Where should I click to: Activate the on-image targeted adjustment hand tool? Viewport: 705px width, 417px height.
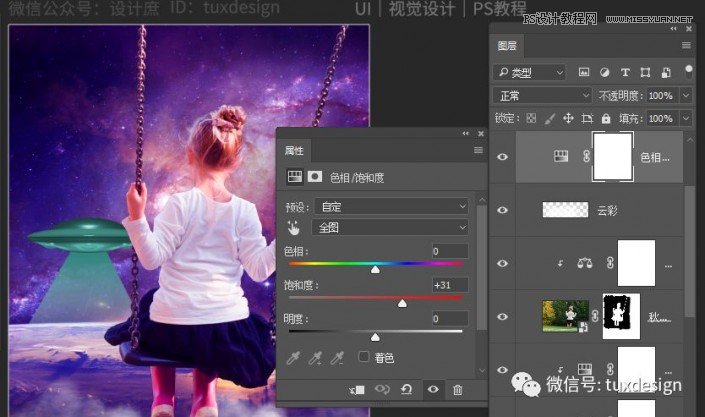point(294,228)
